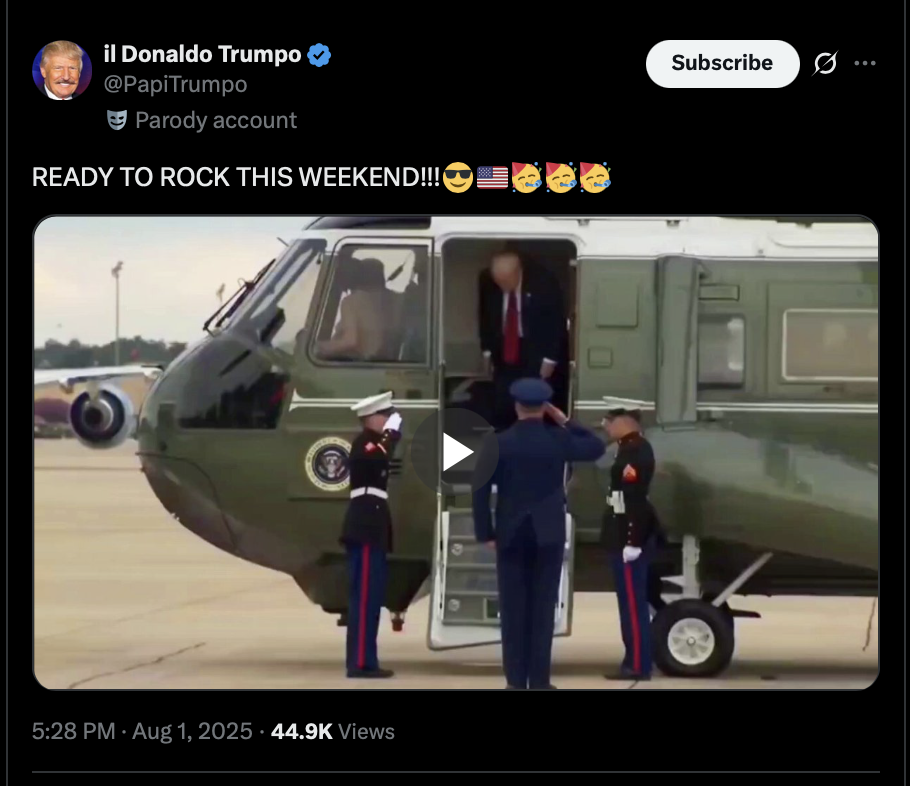Click the middle party face emoji
This screenshot has height=786, width=910.
(x=561, y=177)
